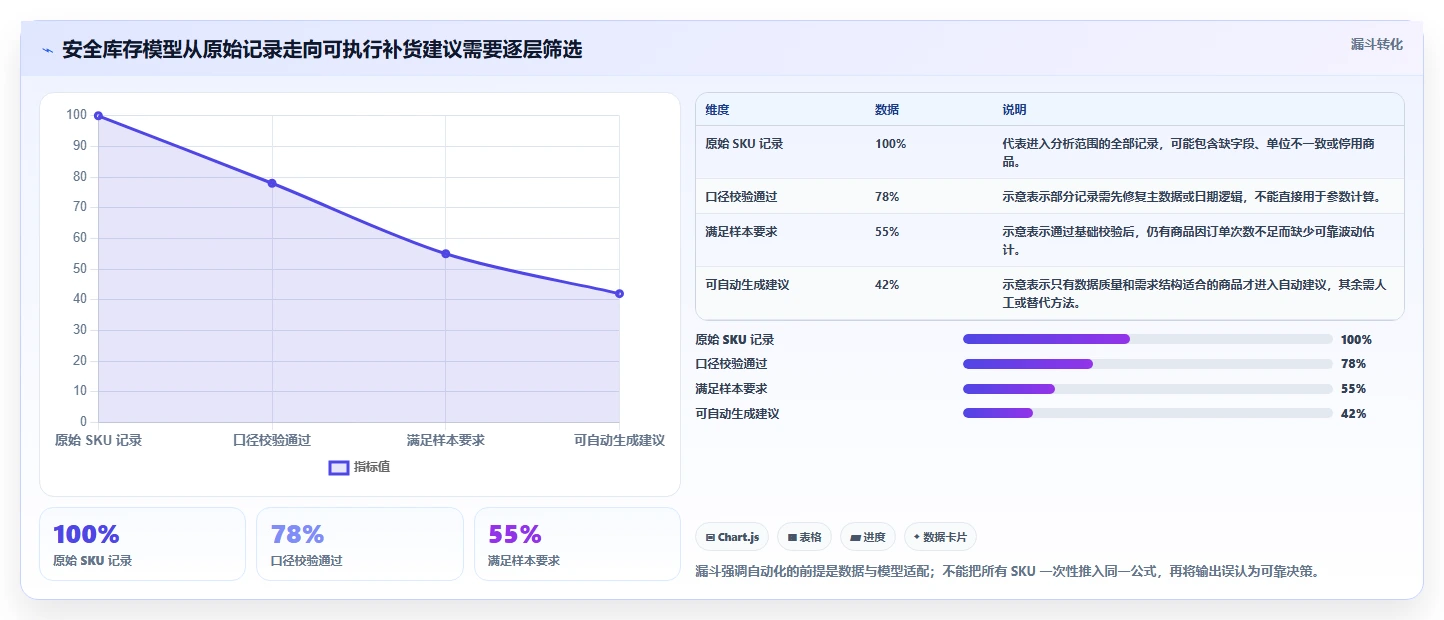This screenshot has width=1444, height=620.
Task: Click the 55% value in the table
Action: pos(887,232)
